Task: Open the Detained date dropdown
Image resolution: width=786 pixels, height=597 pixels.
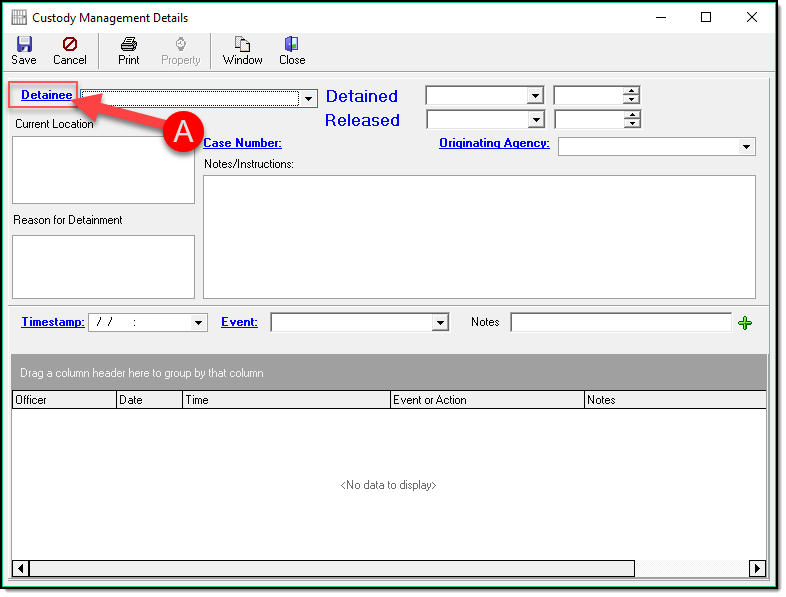Action: pyautogui.click(x=536, y=96)
